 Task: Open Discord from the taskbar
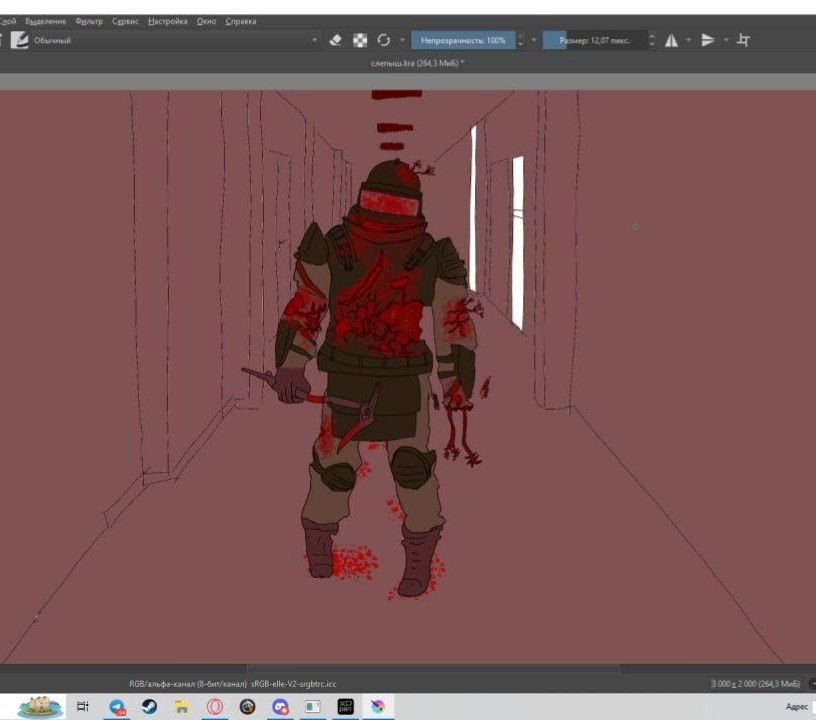point(280,706)
